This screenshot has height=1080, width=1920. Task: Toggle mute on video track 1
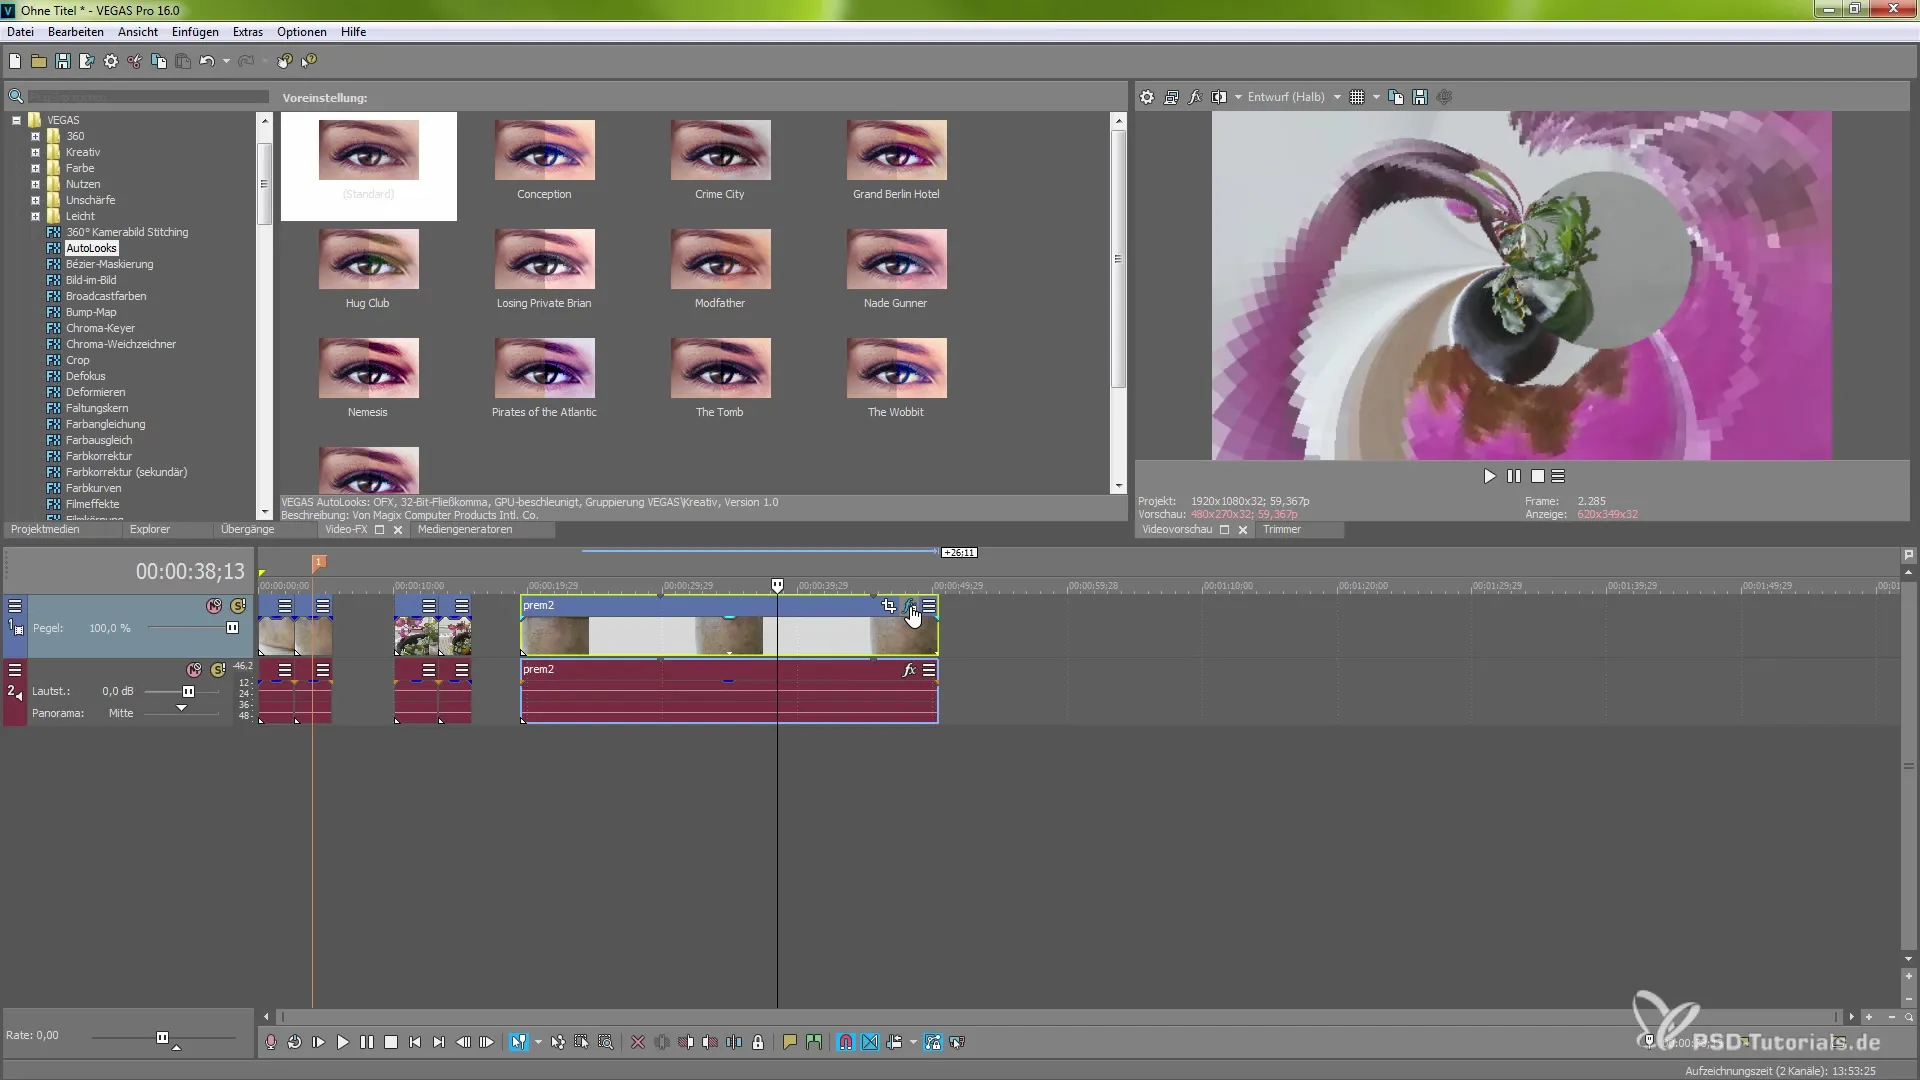[214, 606]
